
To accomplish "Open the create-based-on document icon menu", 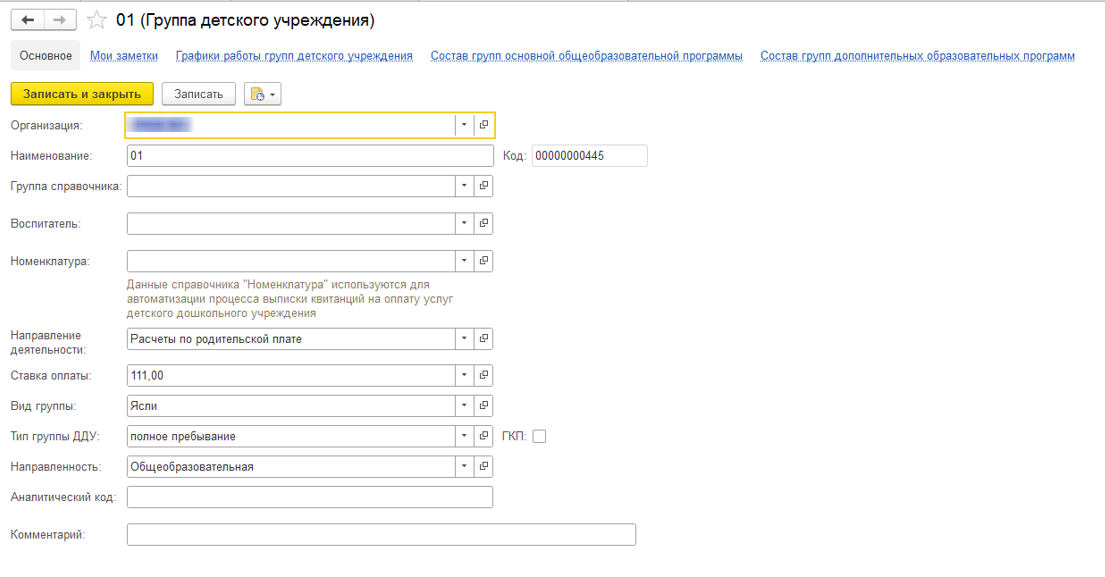I will pos(262,94).
